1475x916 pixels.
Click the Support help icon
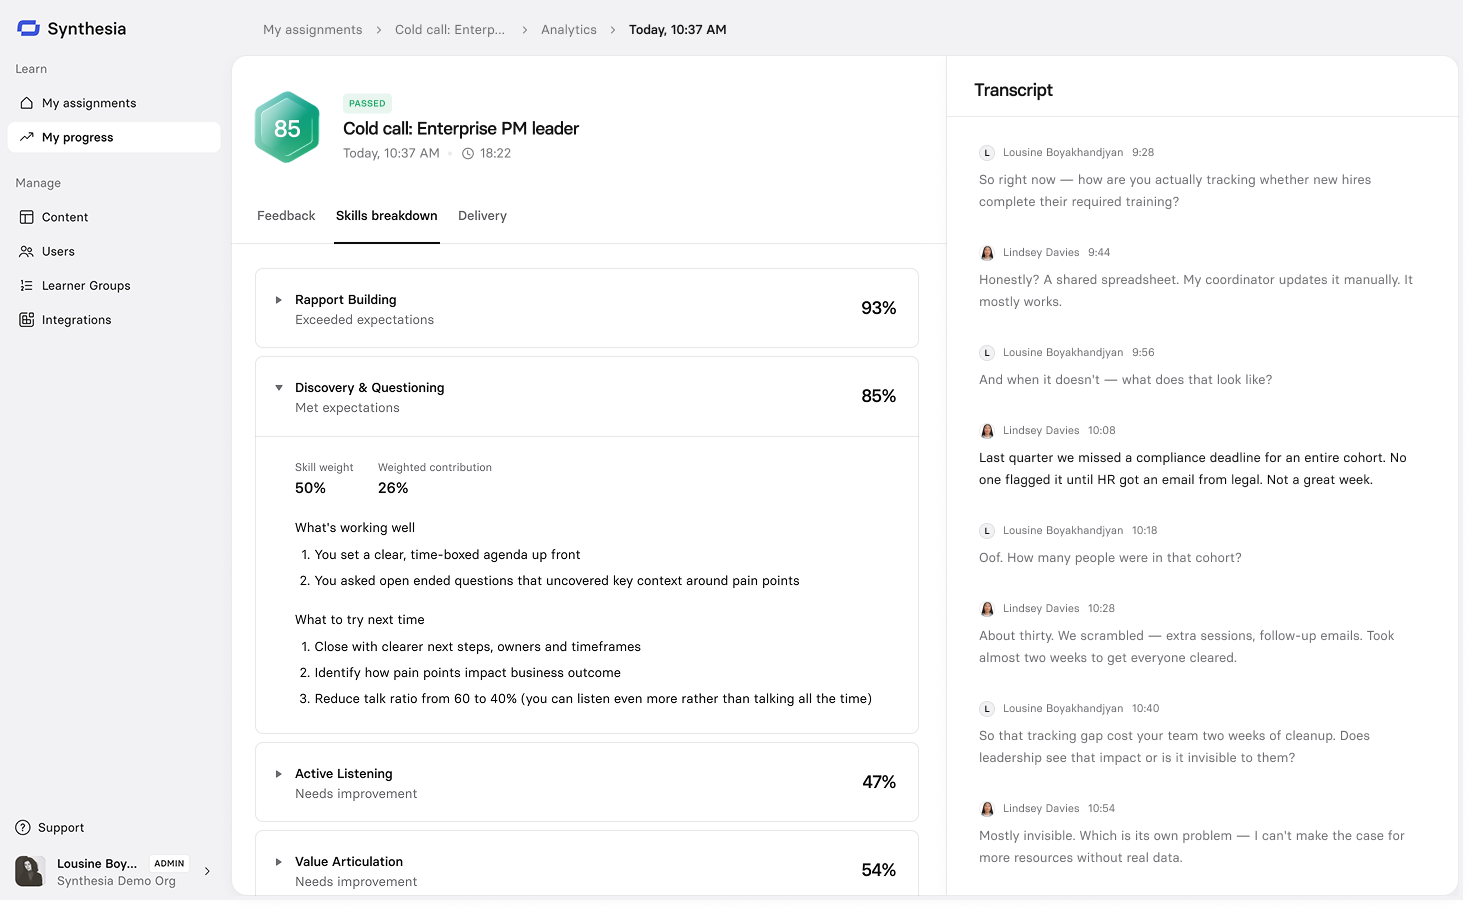point(23,828)
